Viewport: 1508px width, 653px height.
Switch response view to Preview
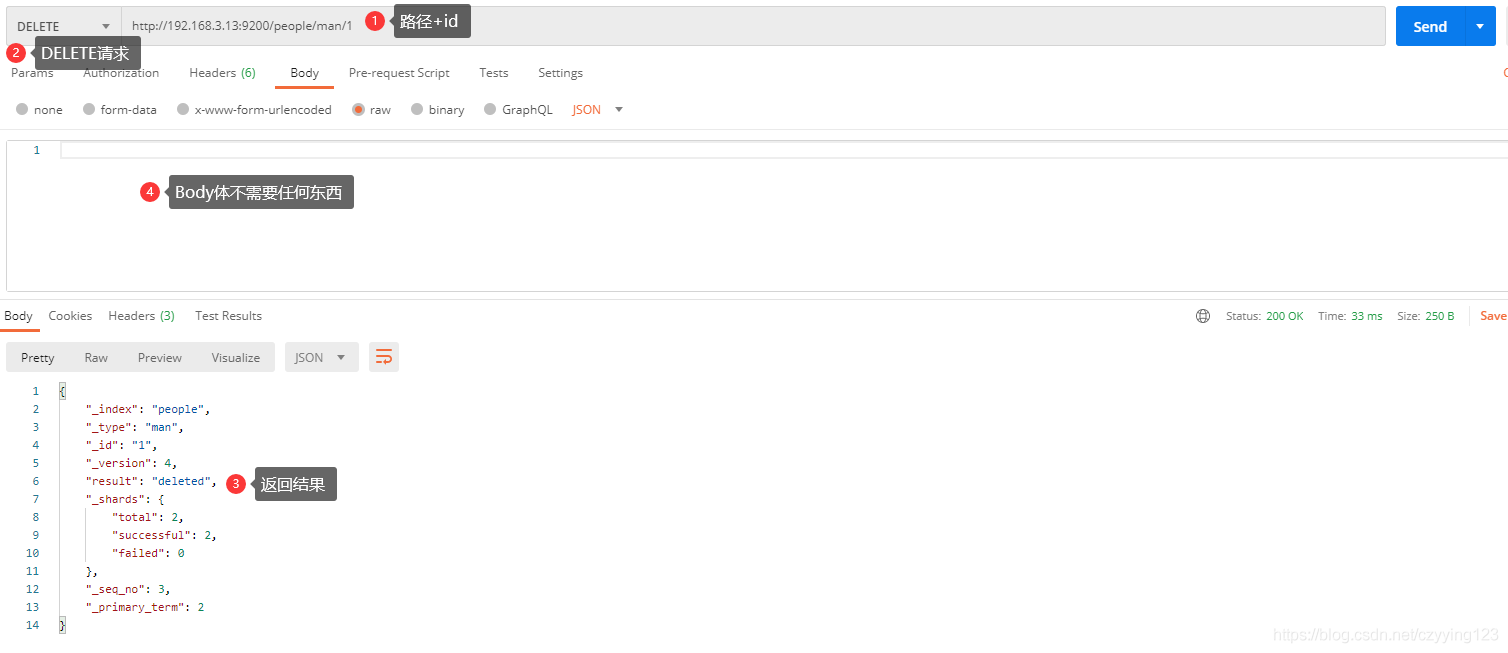click(160, 357)
